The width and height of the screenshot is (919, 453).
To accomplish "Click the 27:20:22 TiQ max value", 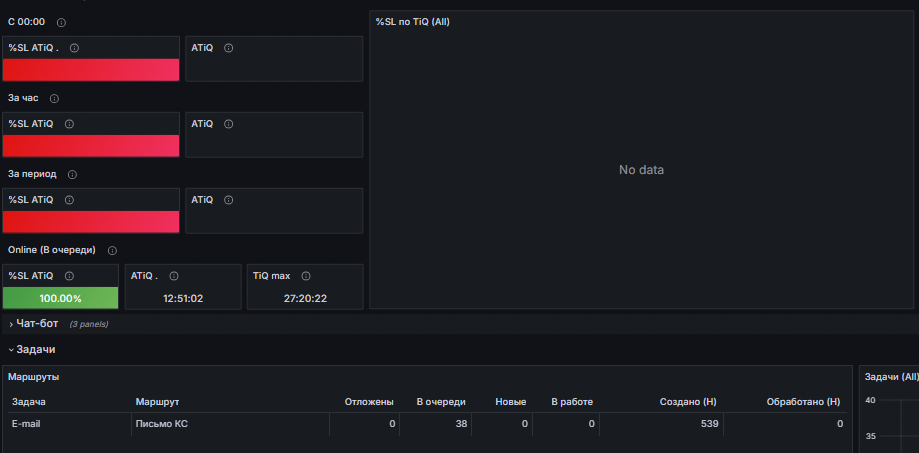I will [305, 299].
